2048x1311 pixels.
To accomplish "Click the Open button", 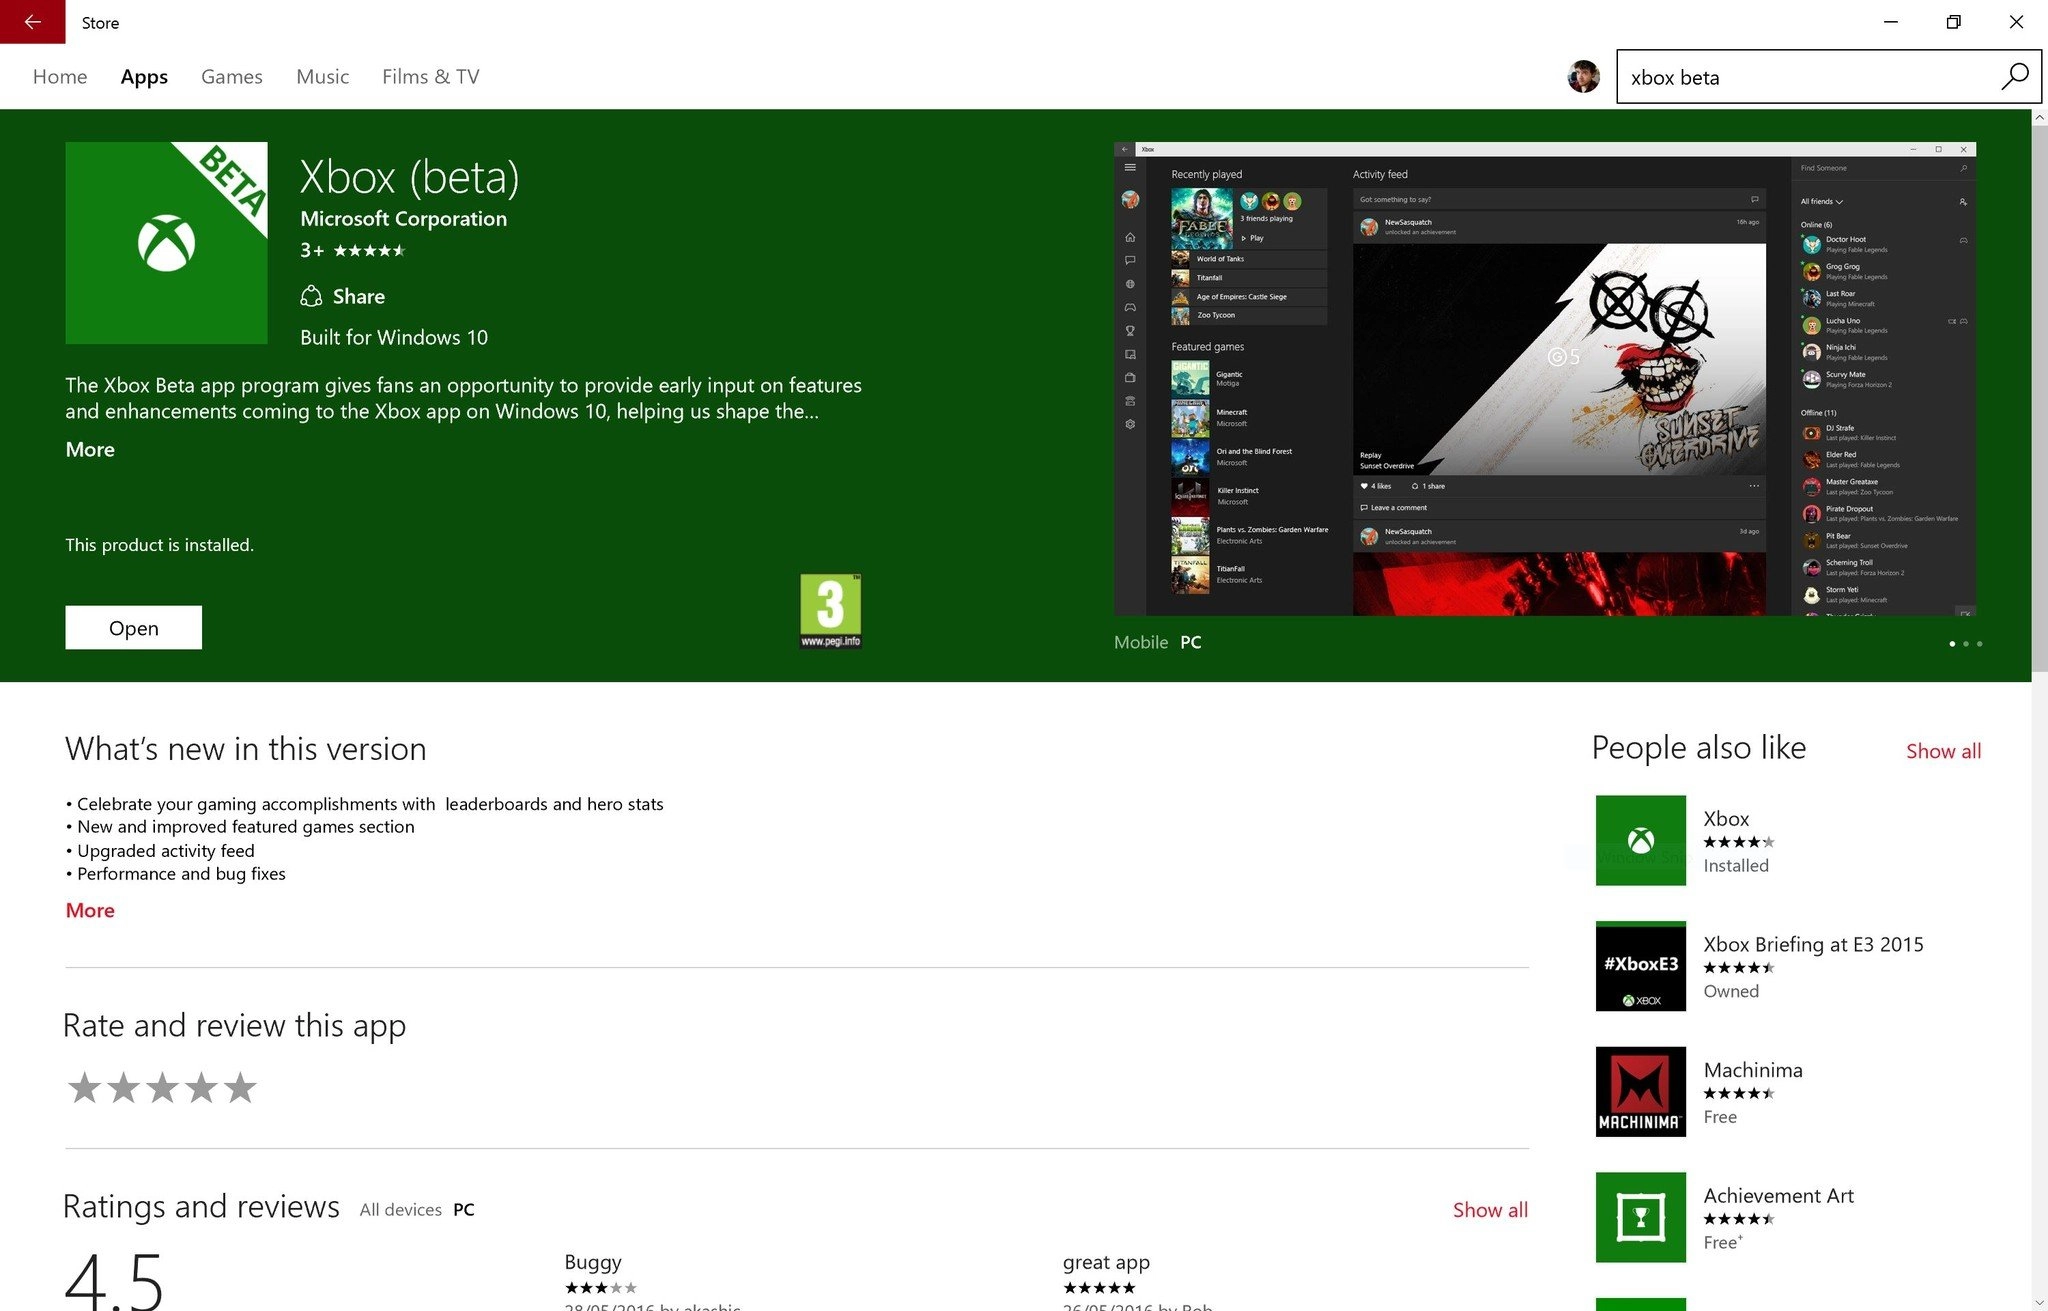I will point(133,628).
